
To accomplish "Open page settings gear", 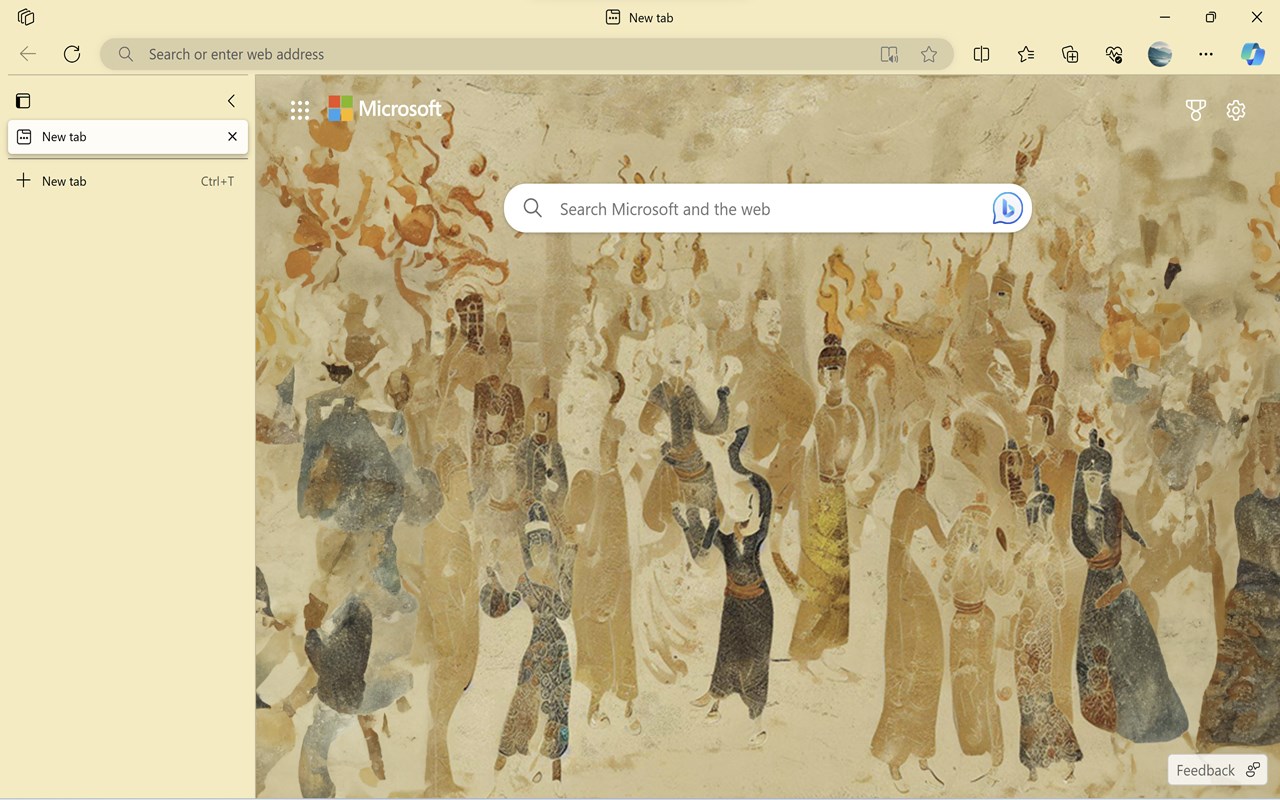I will pos(1236,110).
